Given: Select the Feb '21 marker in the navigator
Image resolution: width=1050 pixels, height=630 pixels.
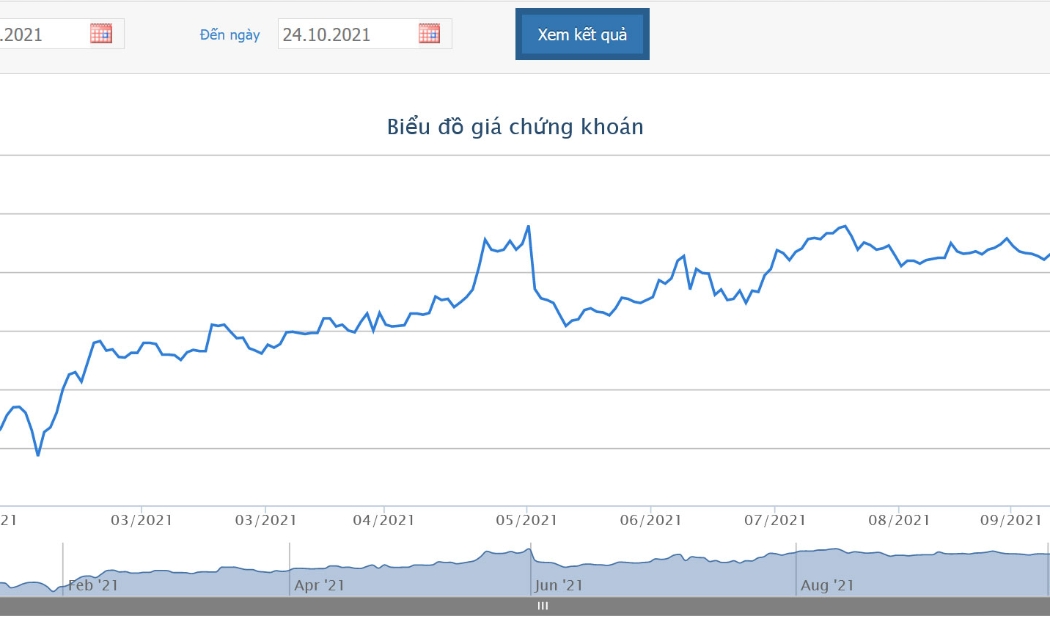Looking at the screenshot, I should (93, 585).
